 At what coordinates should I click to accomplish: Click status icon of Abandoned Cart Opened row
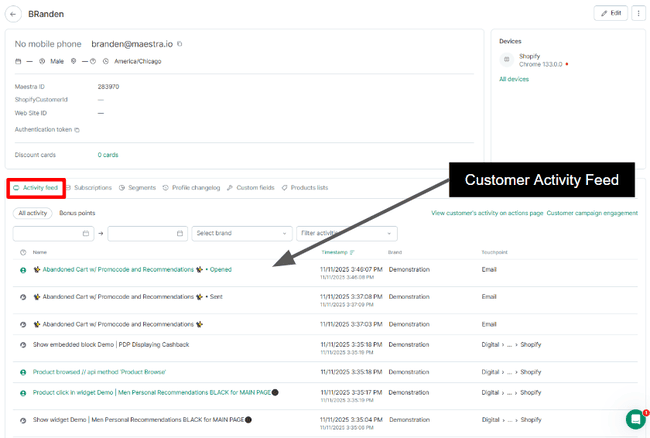[23, 270]
